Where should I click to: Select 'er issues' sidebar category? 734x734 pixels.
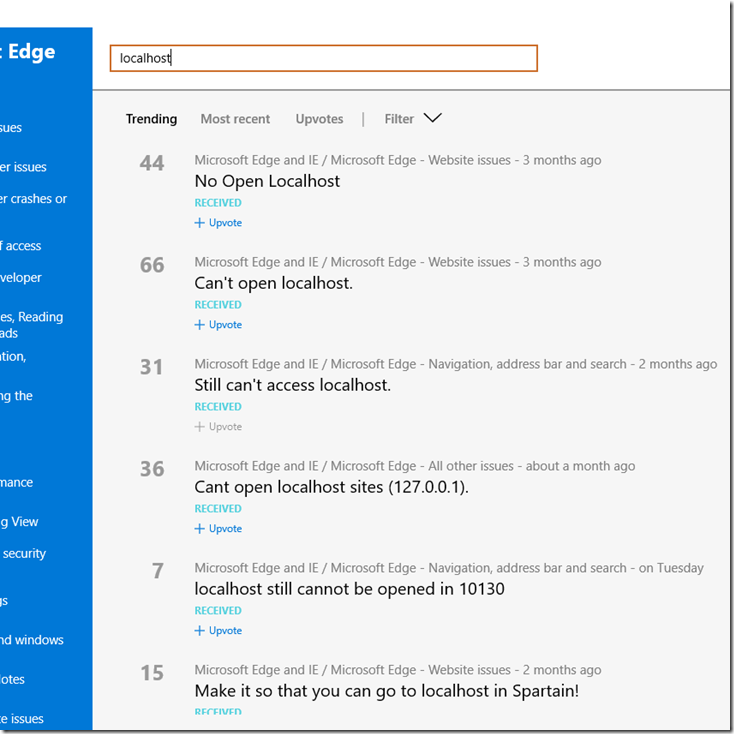click(x=23, y=168)
